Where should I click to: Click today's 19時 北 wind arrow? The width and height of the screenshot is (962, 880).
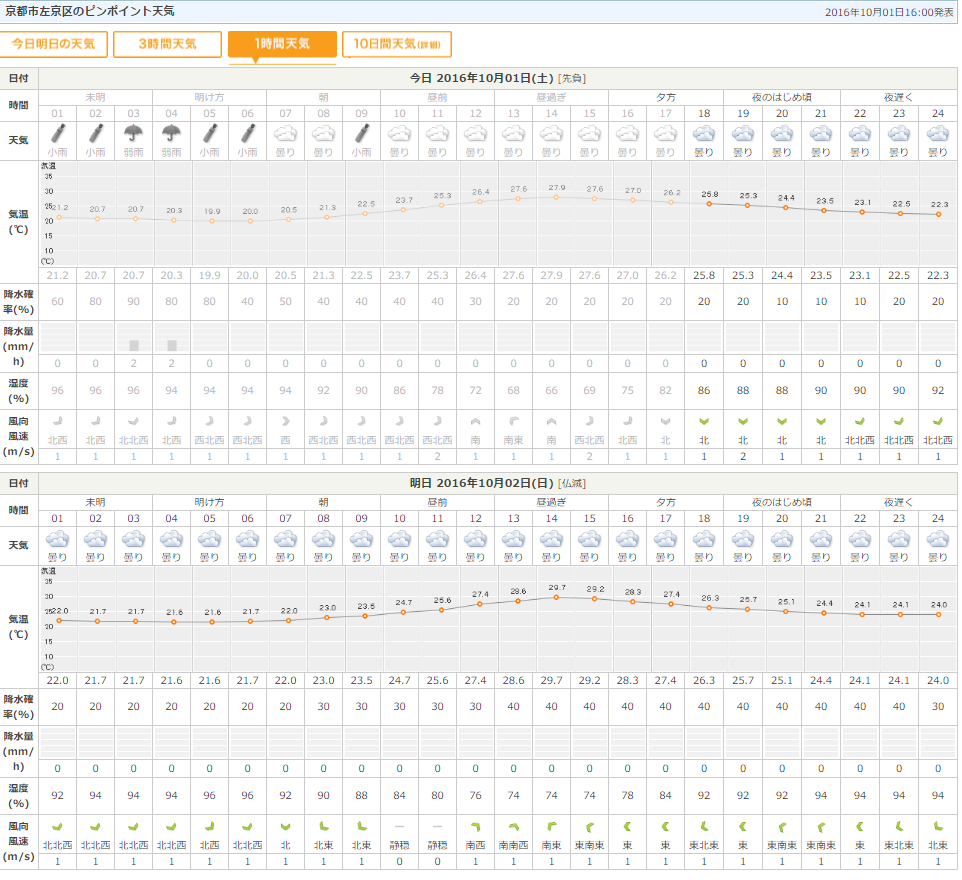point(743,422)
